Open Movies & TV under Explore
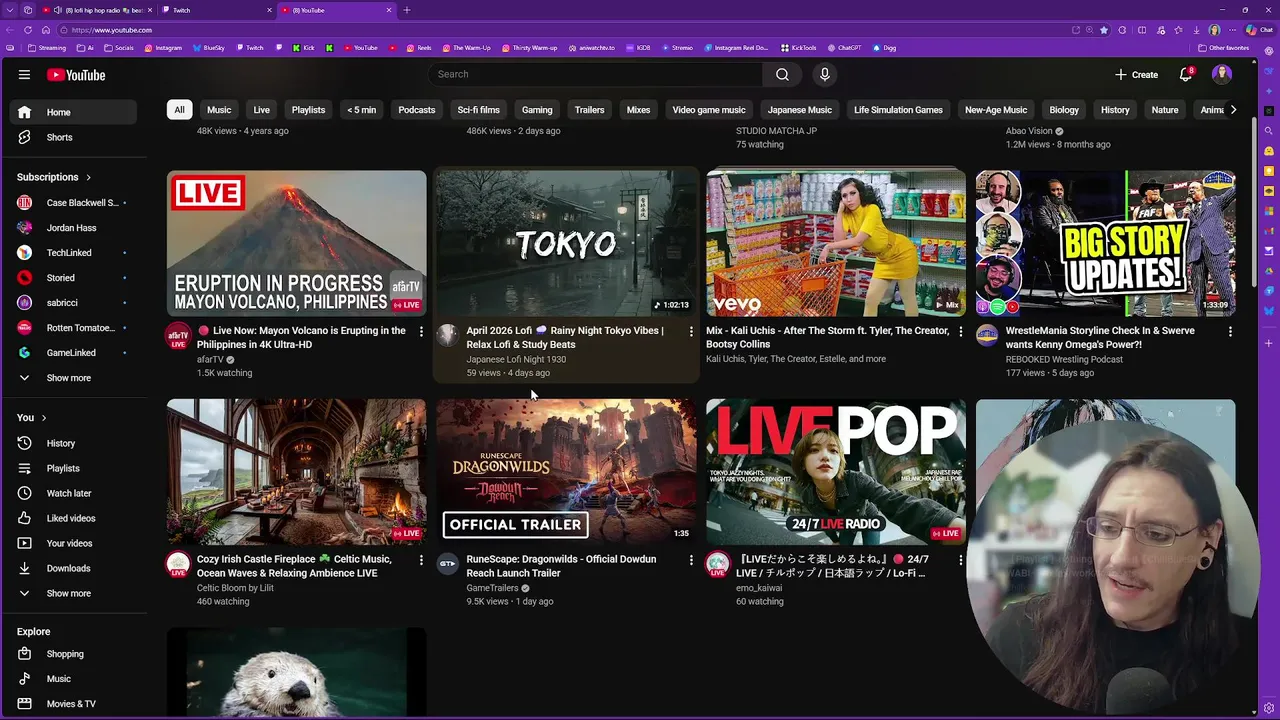Image resolution: width=1280 pixels, height=720 pixels. click(x=75, y=704)
